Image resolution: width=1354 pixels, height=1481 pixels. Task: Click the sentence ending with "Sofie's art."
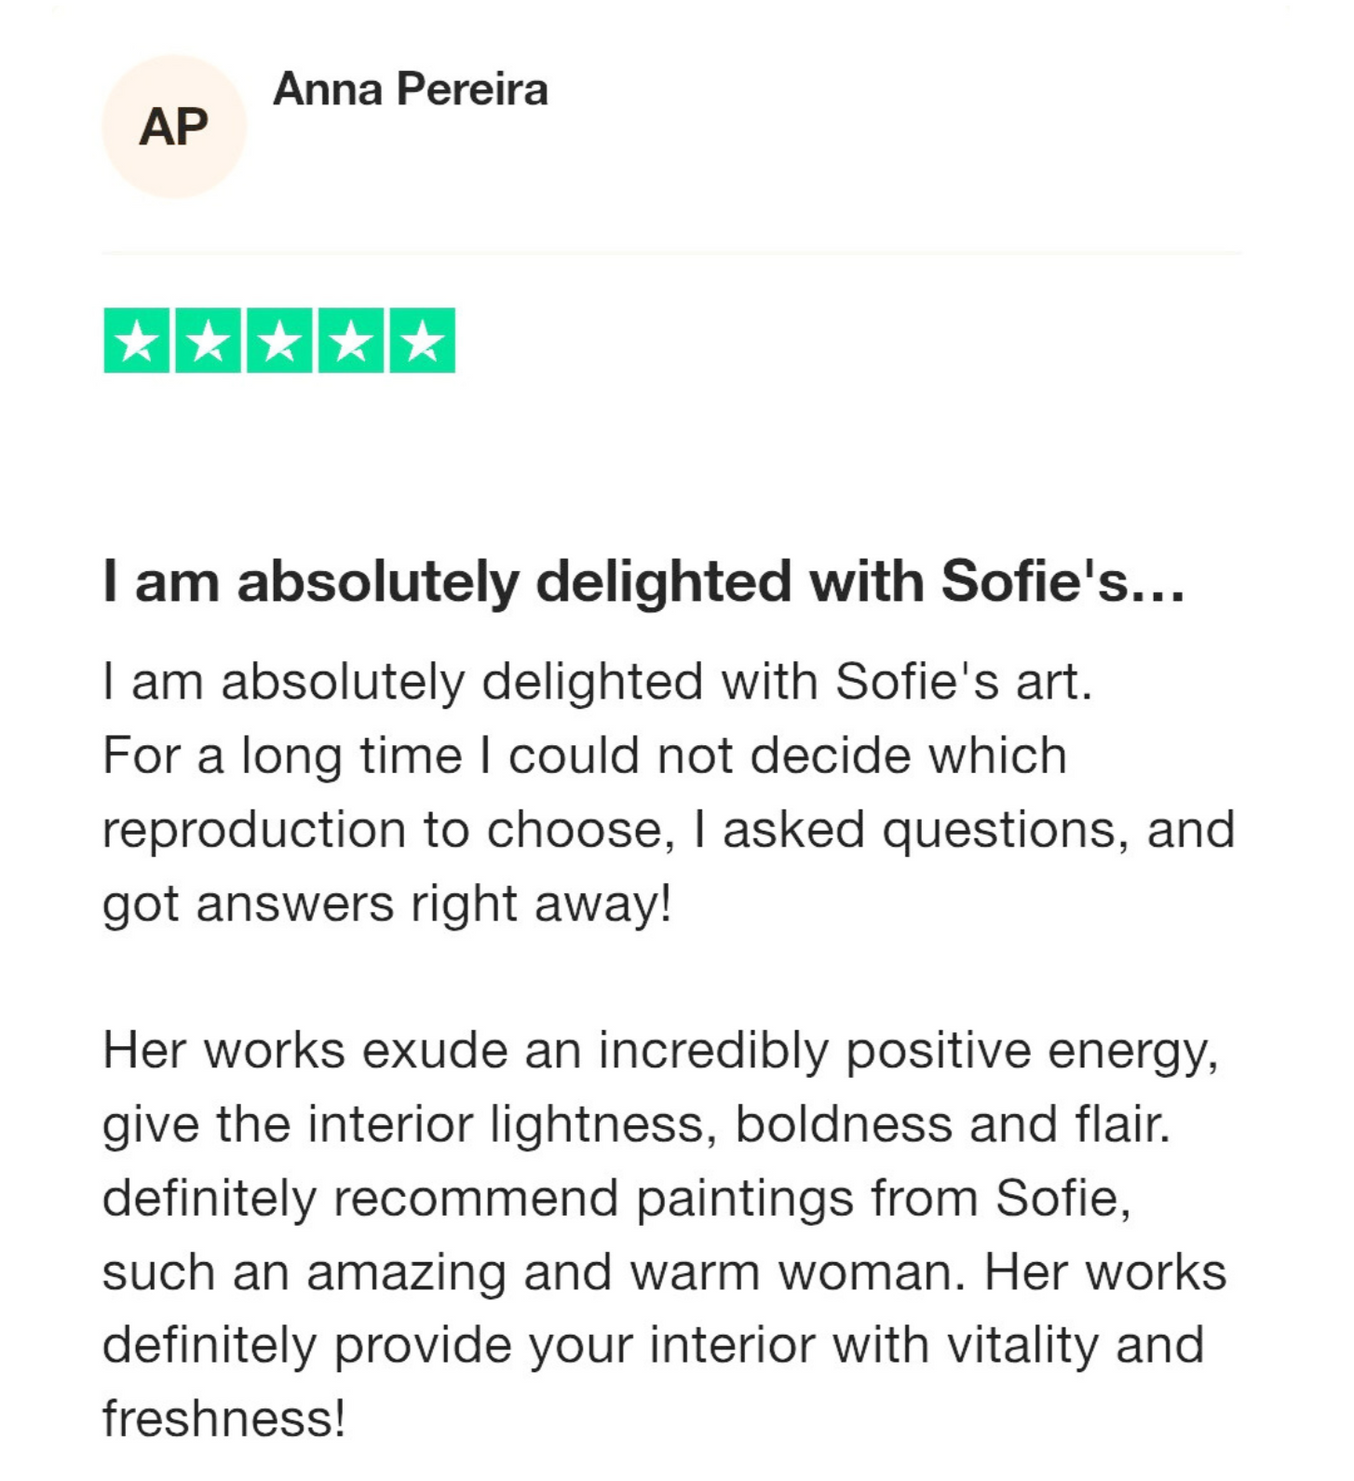pos(597,682)
